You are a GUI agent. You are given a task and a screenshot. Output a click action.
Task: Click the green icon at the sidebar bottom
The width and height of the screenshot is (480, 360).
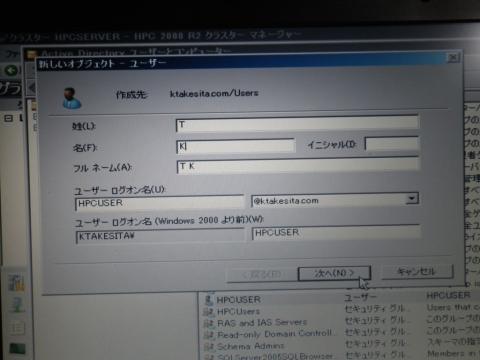pos(17,349)
